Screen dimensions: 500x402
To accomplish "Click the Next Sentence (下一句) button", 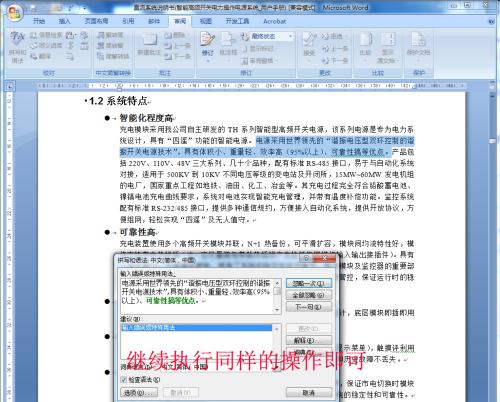I will pyautogui.click(x=309, y=307).
